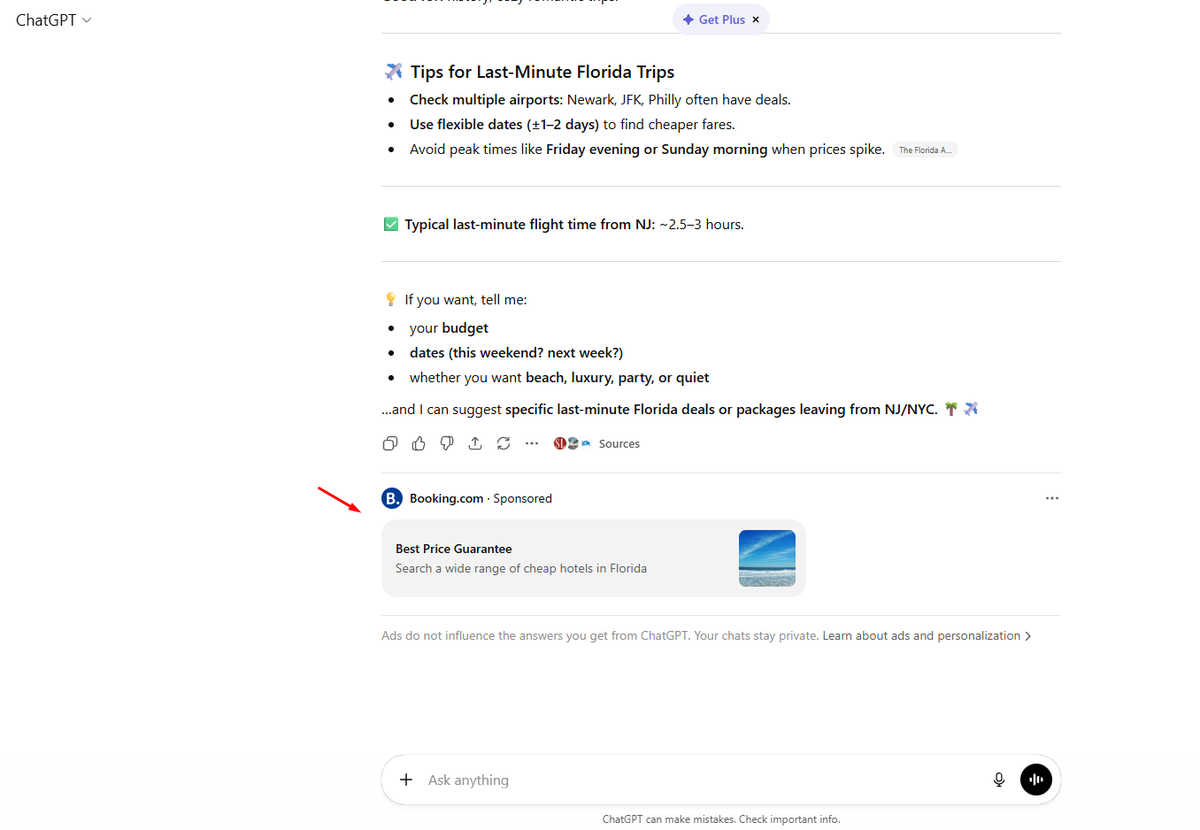Click the 'your budget' bullet

[449, 328]
